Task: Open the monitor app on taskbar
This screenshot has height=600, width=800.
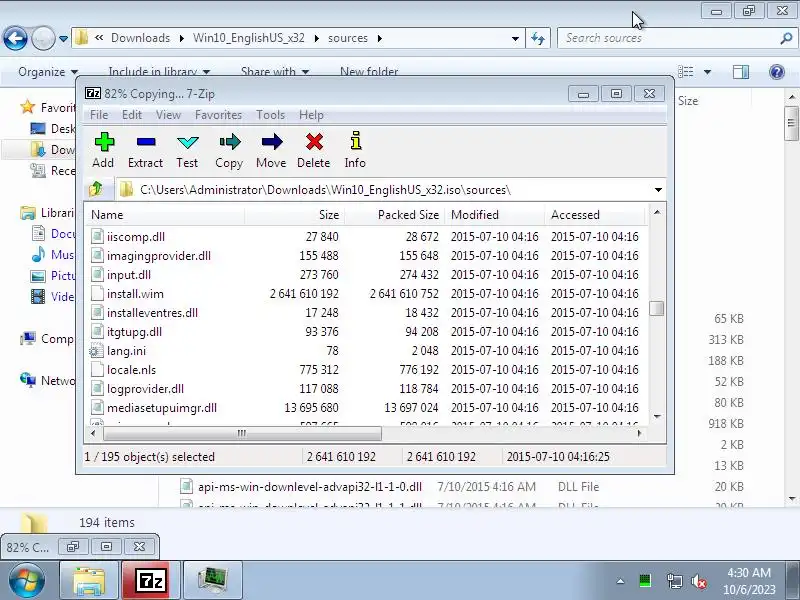Action: 213,580
